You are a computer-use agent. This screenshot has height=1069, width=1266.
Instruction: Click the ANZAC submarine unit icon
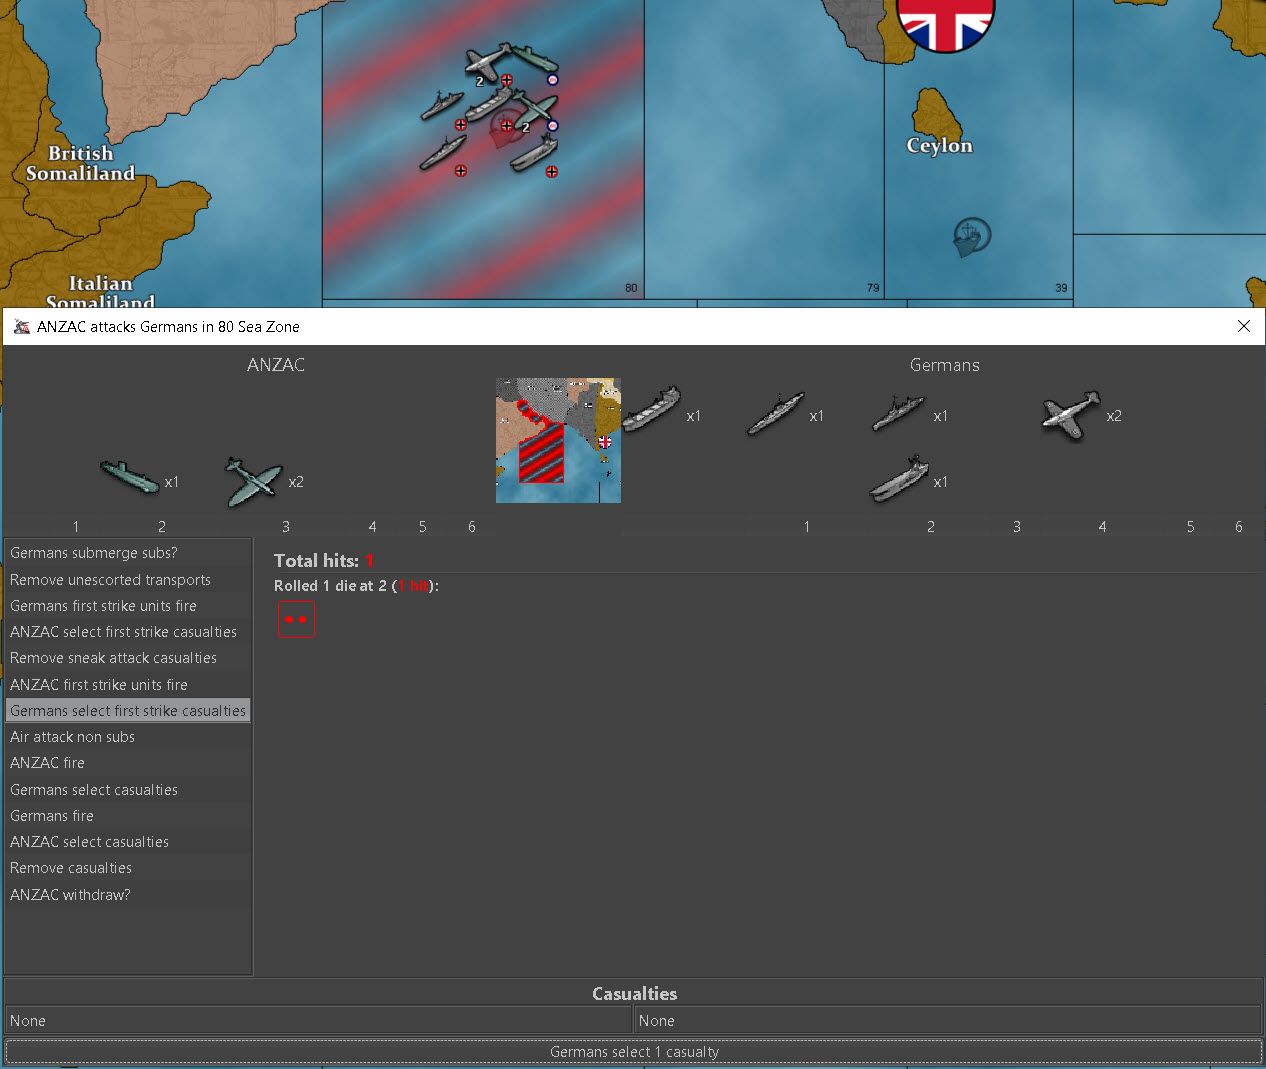pyautogui.click(x=130, y=477)
